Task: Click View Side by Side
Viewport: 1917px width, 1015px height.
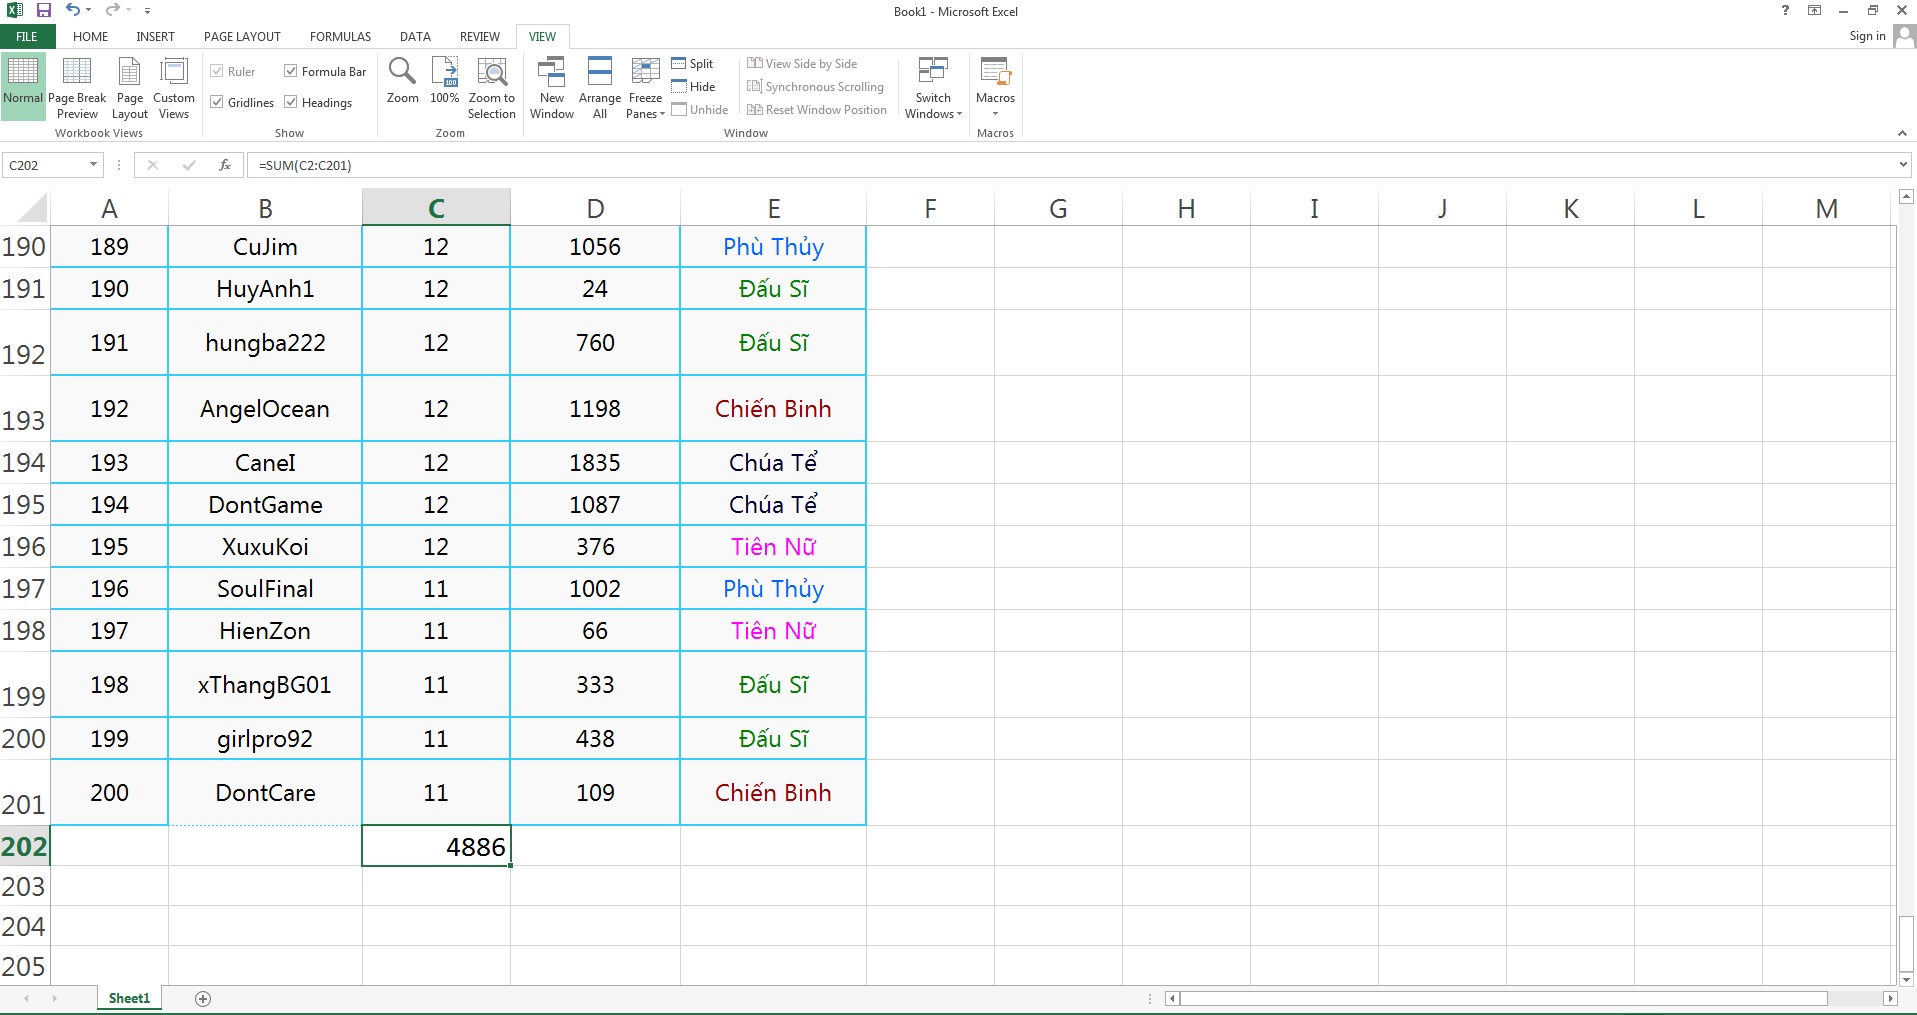Action: pyautogui.click(x=802, y=64)
